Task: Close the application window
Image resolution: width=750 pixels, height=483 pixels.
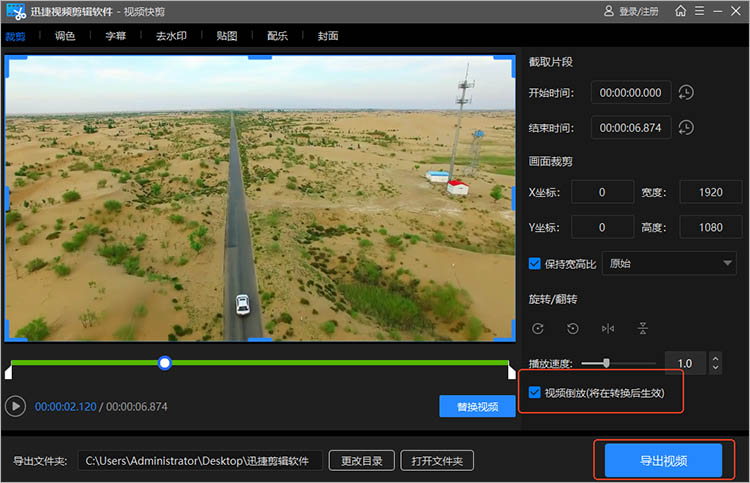Action: coord(736,11)
